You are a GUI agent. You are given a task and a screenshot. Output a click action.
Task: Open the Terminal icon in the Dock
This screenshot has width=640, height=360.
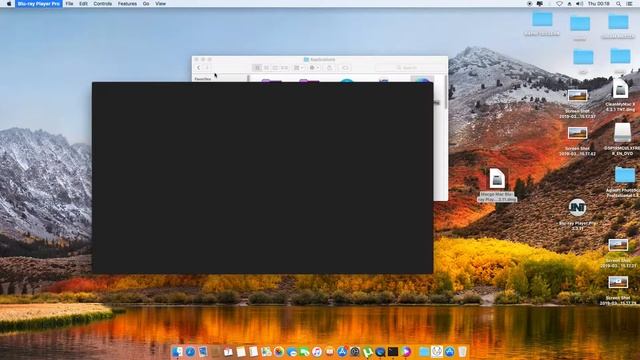click(393, 351)
